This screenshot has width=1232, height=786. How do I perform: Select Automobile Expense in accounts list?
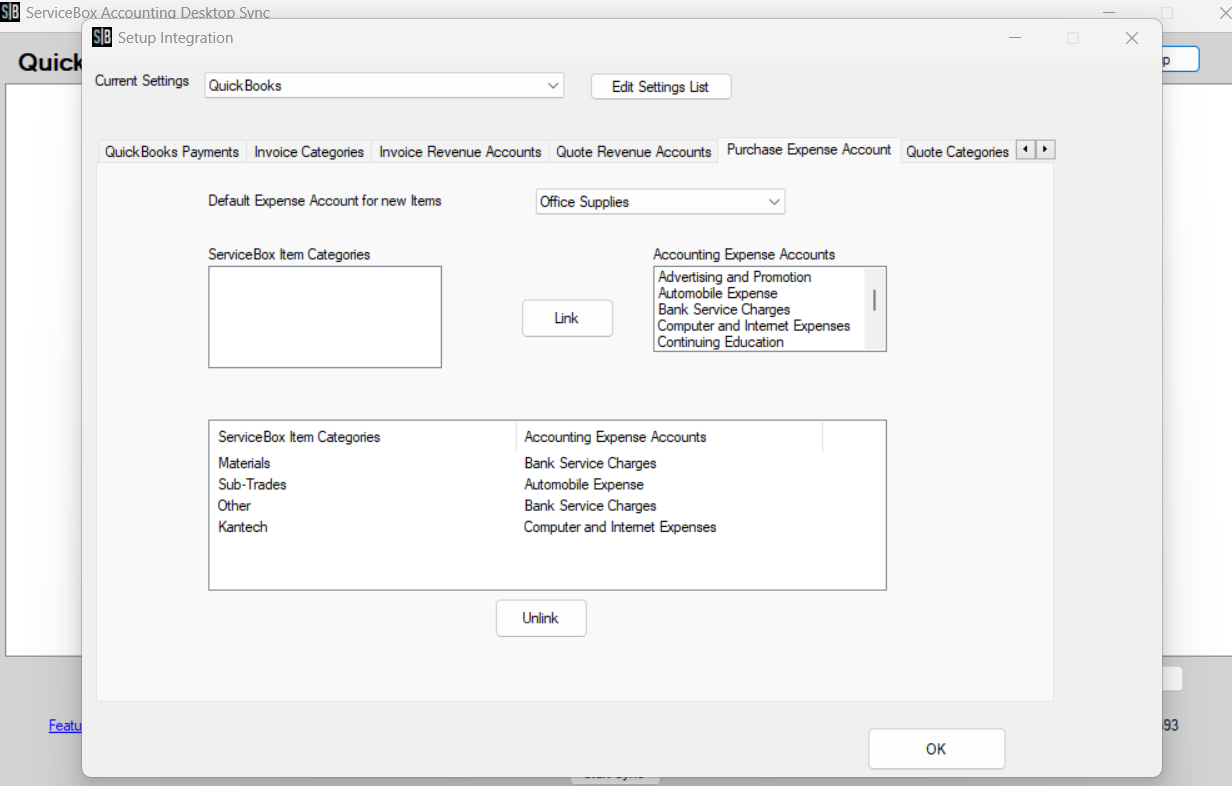click(718, 293)
